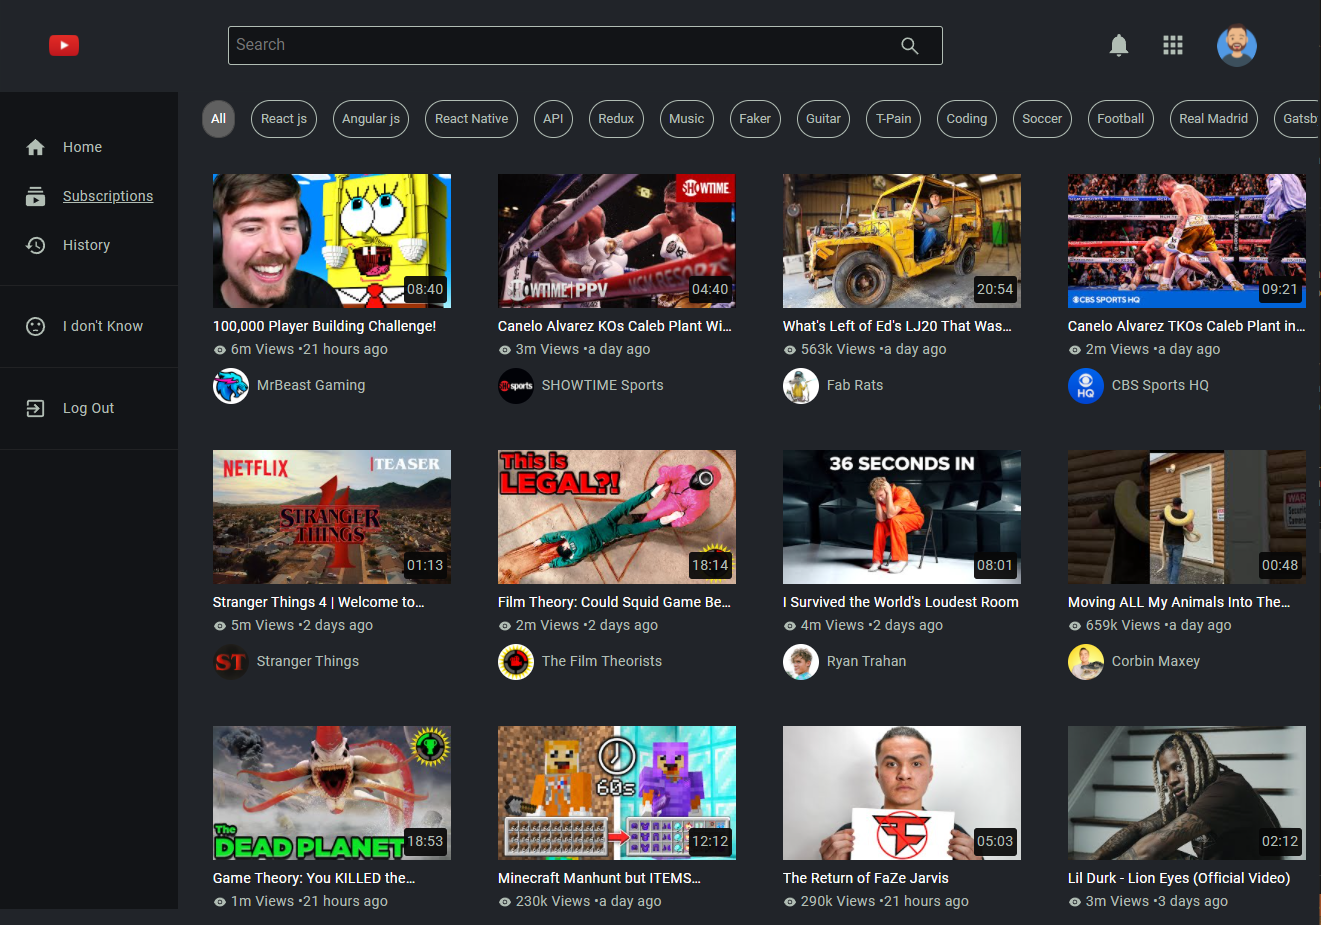Select the React Native category chip

[472, 118]
